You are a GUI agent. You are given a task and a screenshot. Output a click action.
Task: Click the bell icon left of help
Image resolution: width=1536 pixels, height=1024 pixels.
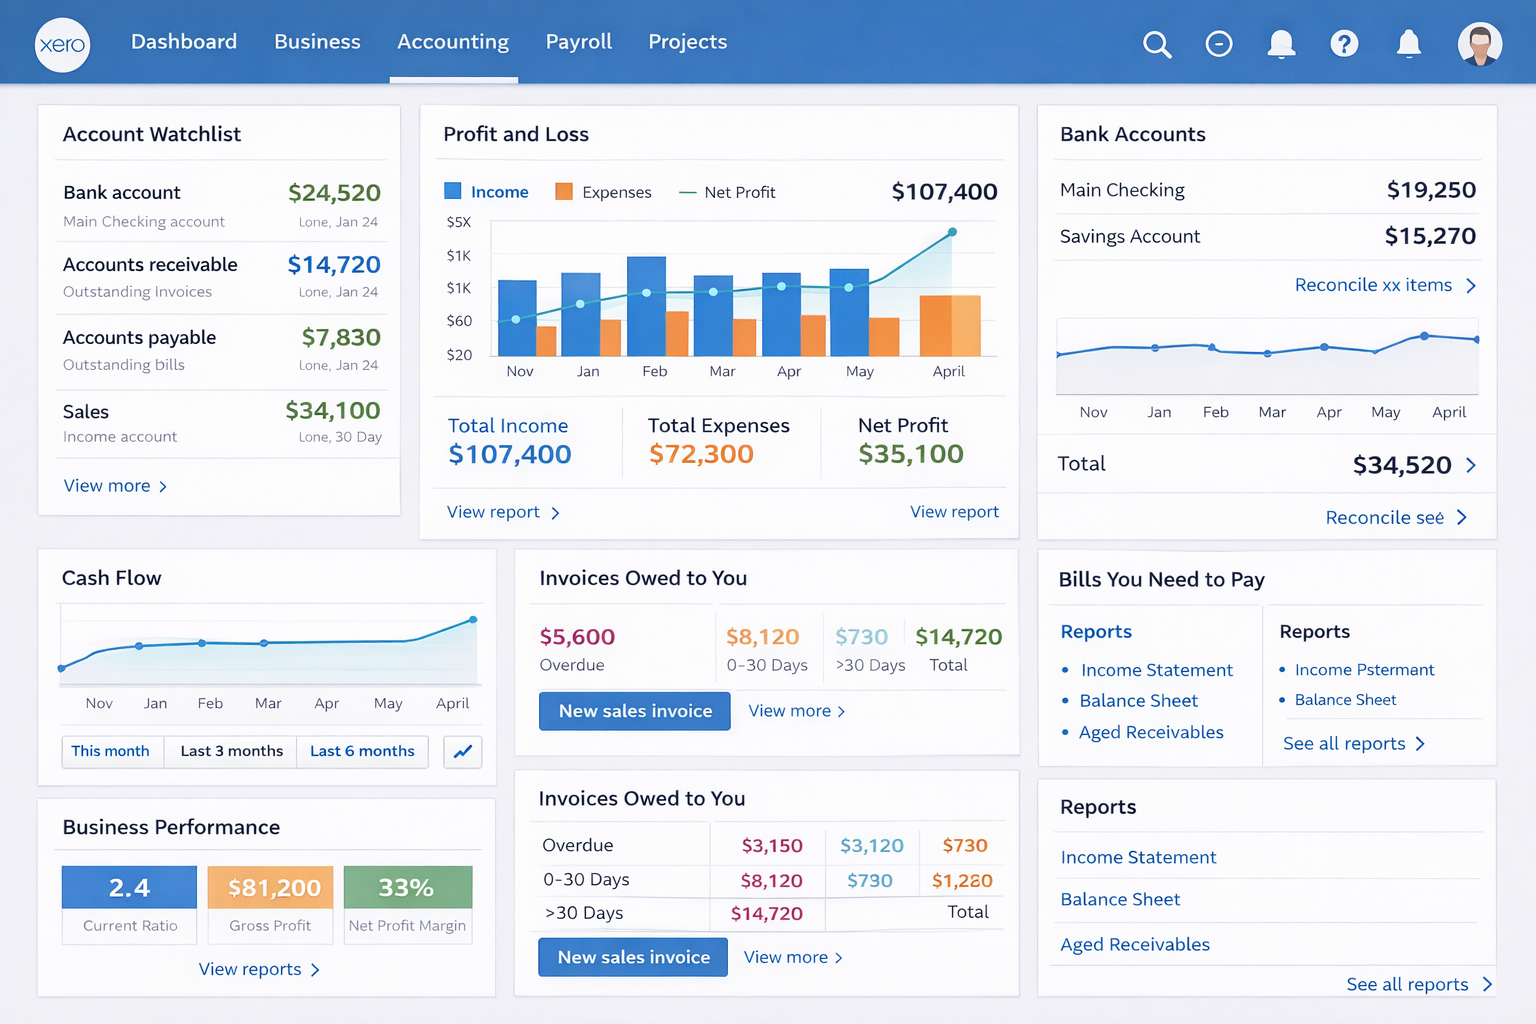1281,44
